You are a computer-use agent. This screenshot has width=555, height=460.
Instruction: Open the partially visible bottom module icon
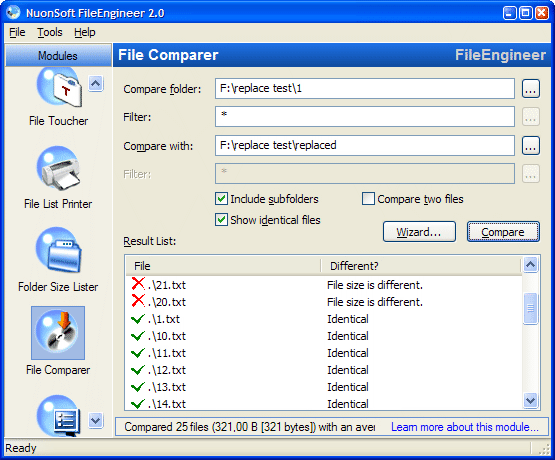tap(59, 416)
